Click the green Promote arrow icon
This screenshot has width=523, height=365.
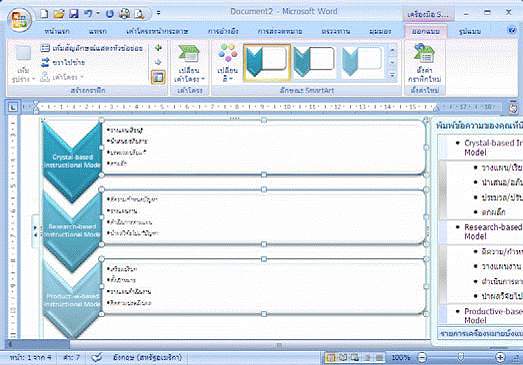(x=158, y=48)
